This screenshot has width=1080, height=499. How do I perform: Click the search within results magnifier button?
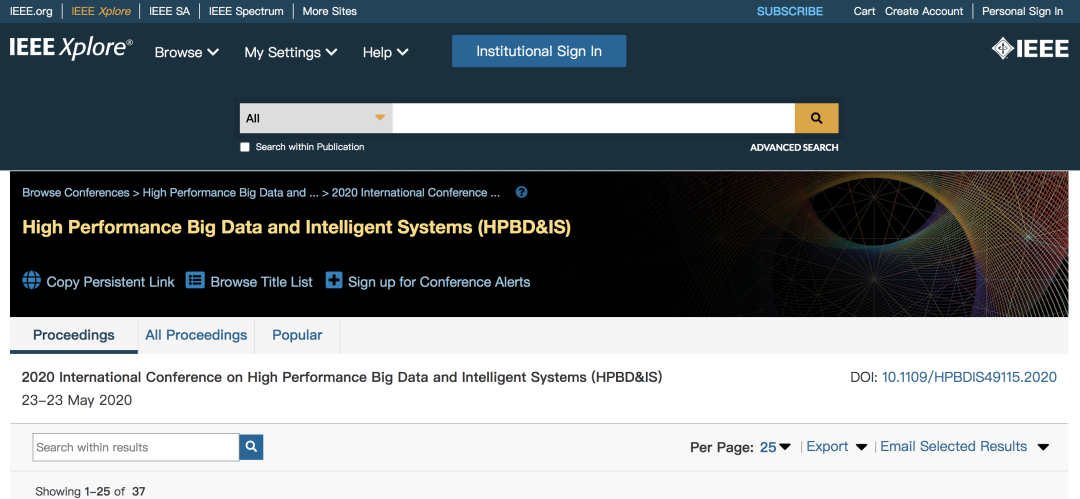coord(251,447)
